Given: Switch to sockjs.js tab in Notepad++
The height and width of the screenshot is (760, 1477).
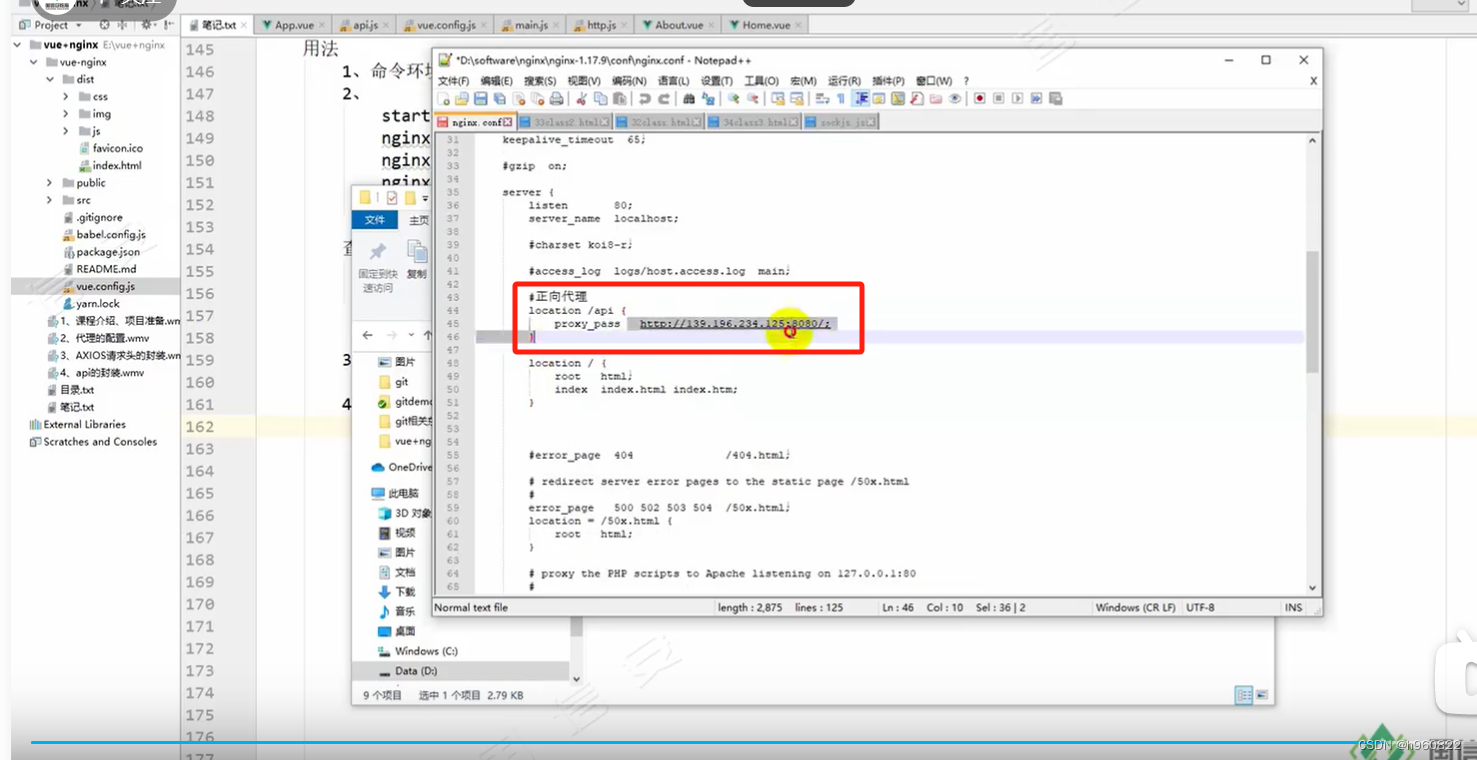Looking at the screenshot, I should [x=841, y=122].
